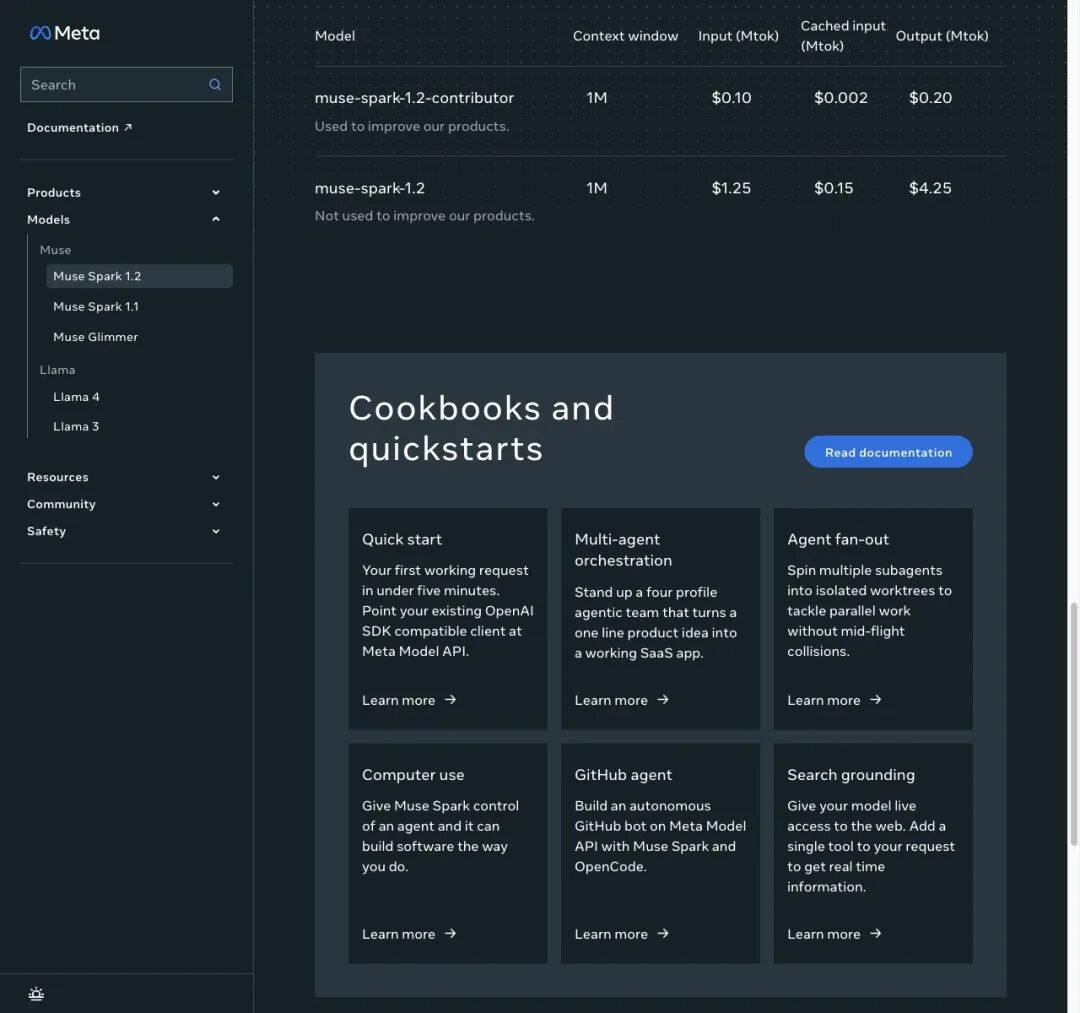The image size is (1080, 1013).
Task: Toggle the light/dark theme icon
Action: pos(36,994)
